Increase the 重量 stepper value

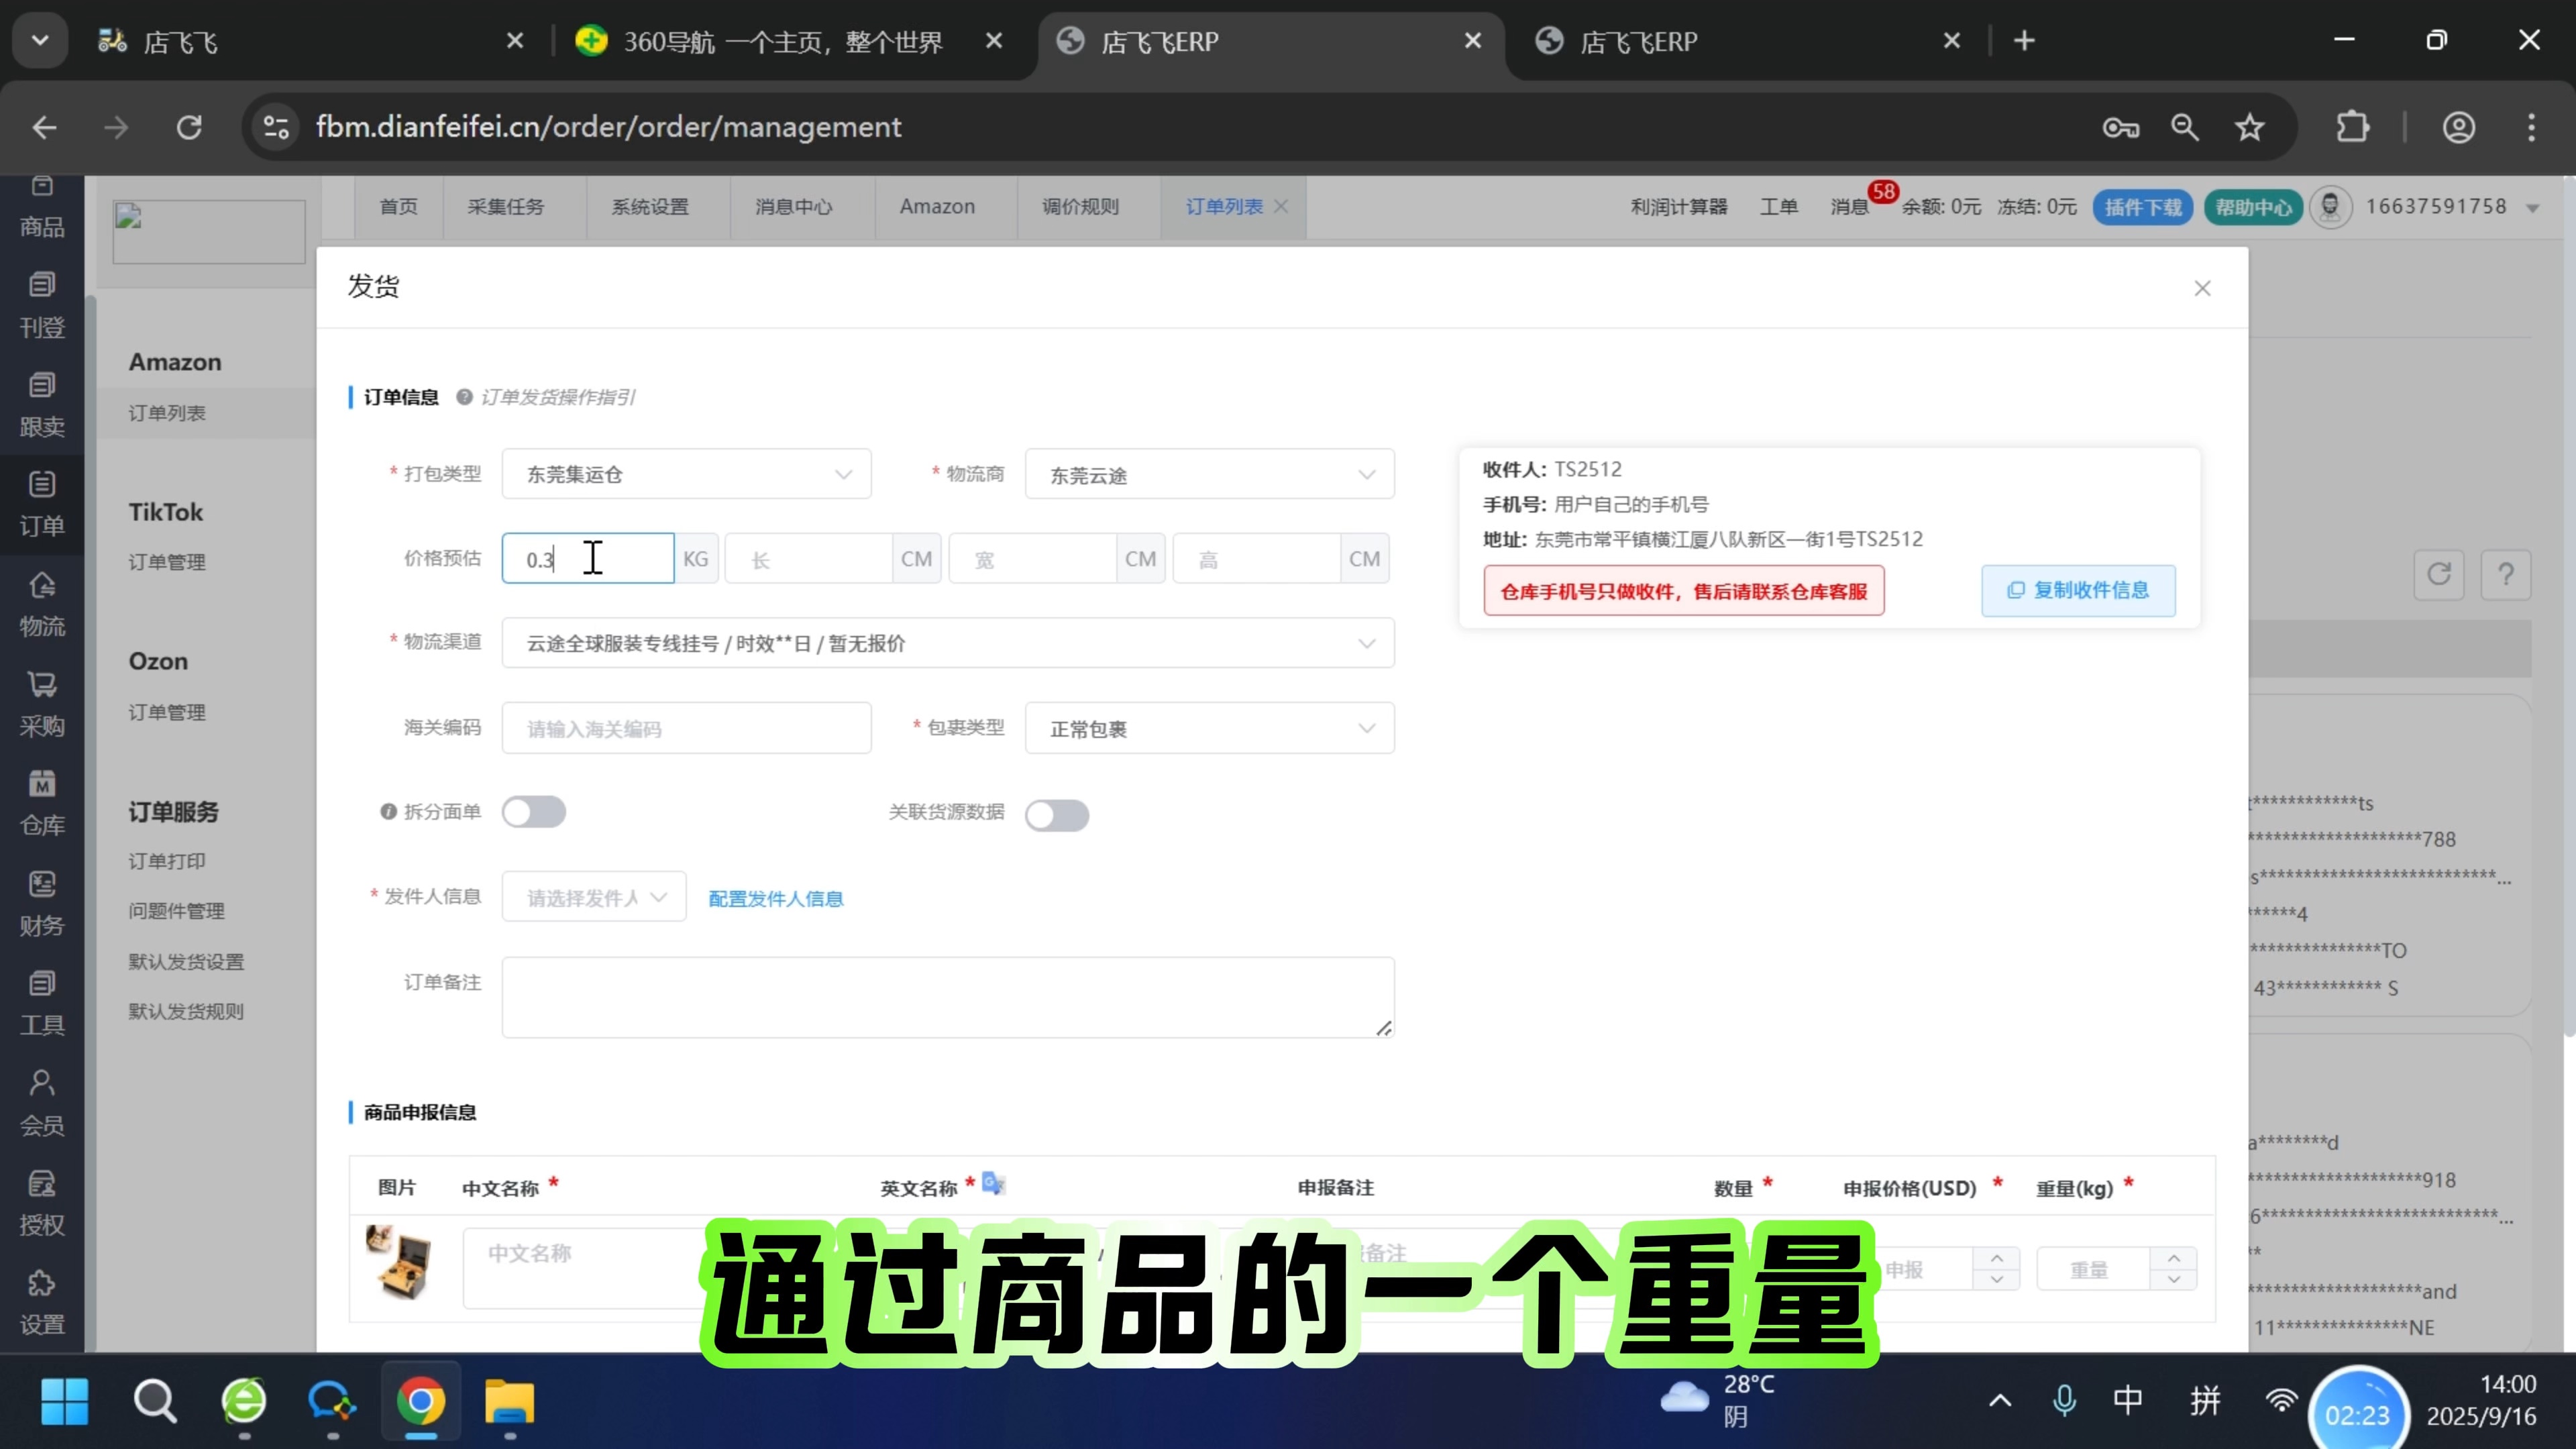click(x=2174, y=1258)
